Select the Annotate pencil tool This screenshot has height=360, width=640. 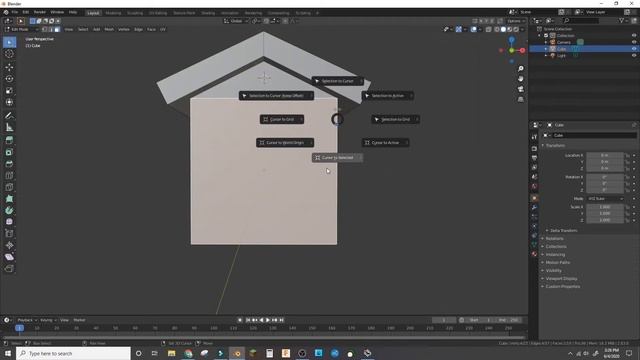tap(9, 116)
